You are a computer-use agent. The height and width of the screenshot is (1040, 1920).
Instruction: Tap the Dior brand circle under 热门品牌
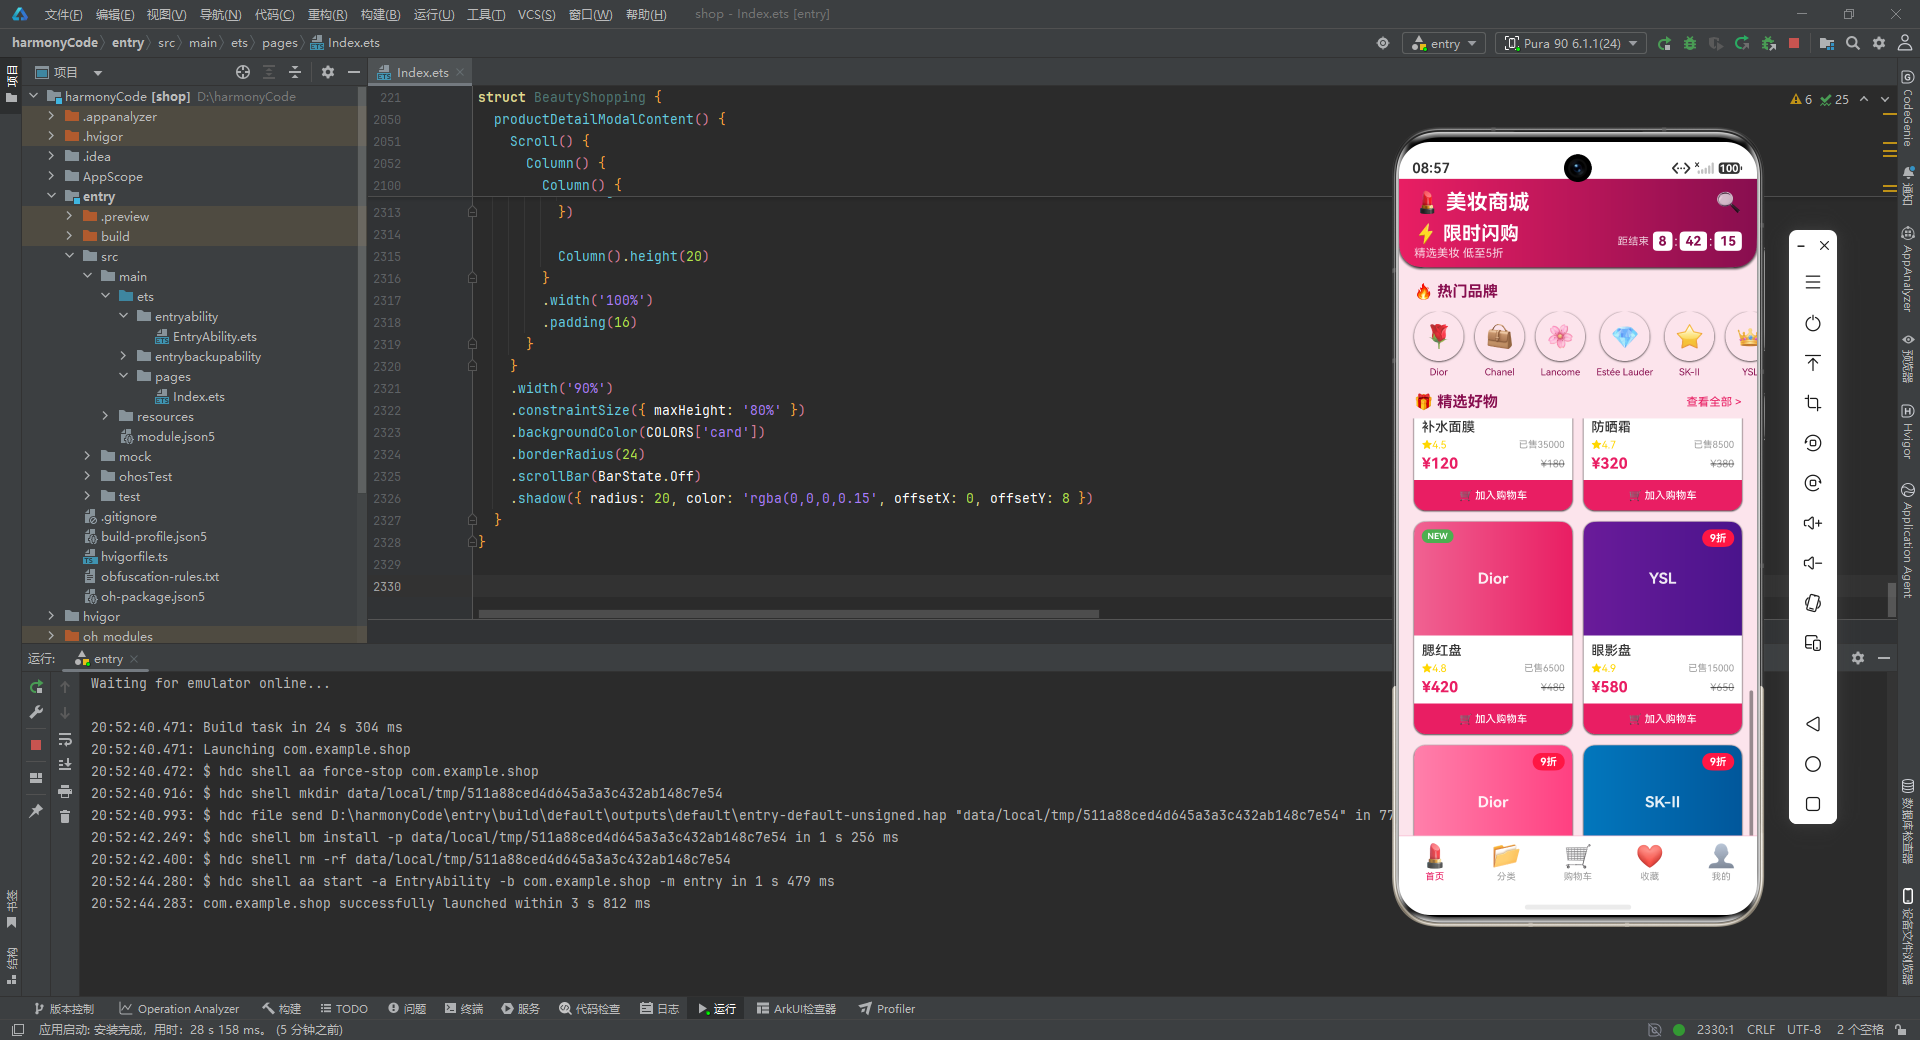(1438, 337)
